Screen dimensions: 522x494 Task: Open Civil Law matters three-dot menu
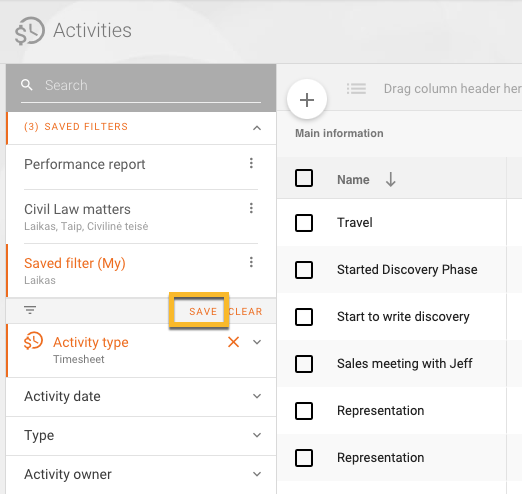coord(251,208)
